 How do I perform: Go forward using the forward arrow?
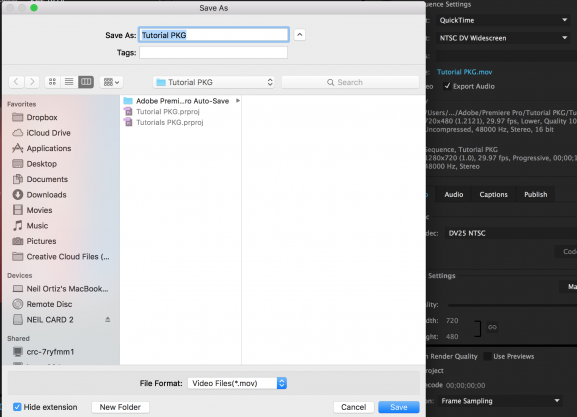tap(32, 82)
